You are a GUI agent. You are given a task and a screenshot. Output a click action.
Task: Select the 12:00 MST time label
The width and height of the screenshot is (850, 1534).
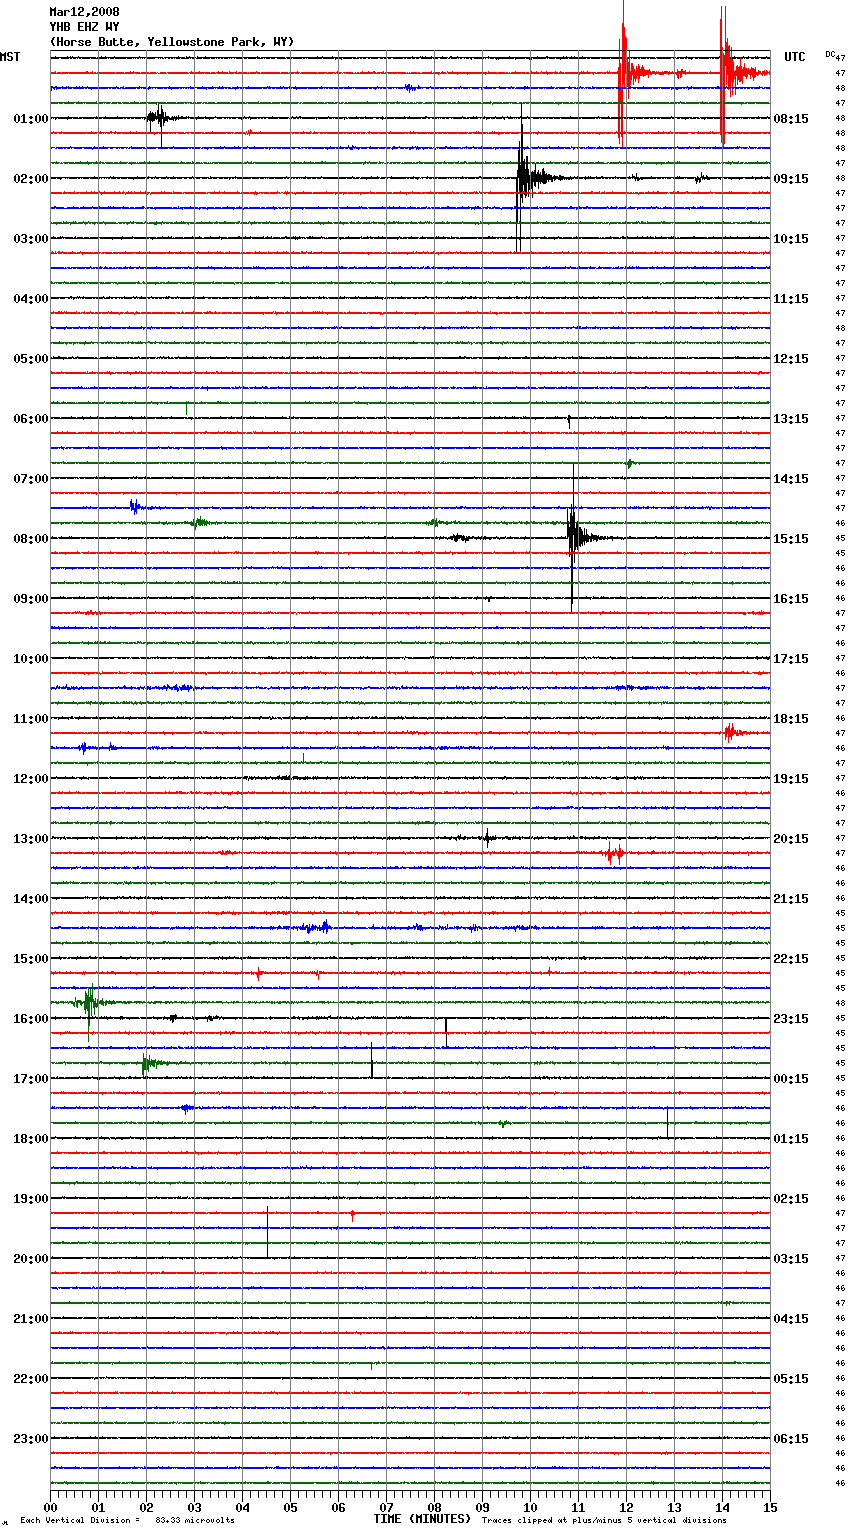click(31, 779)
